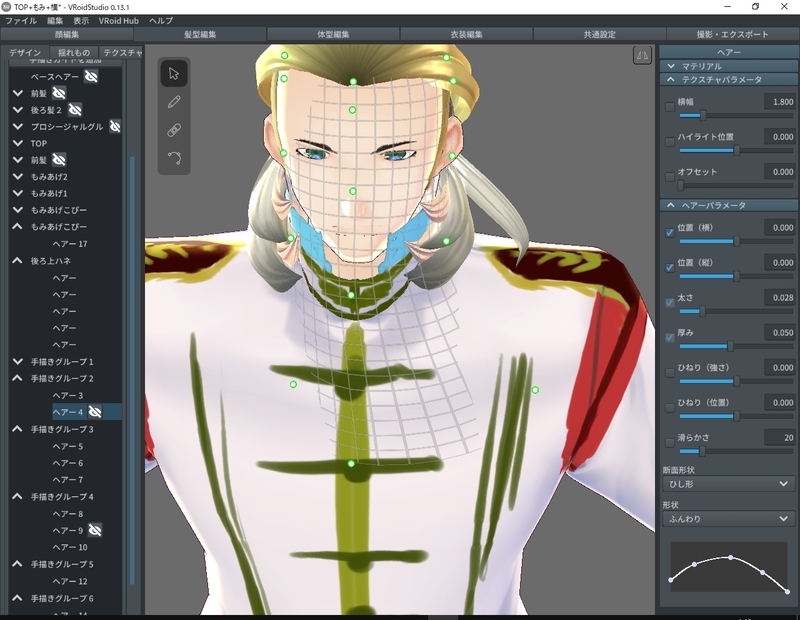This screenshot has height=620, width=800.
Task: Open the ヘルプ menu
Action: [x=161, y=21]
